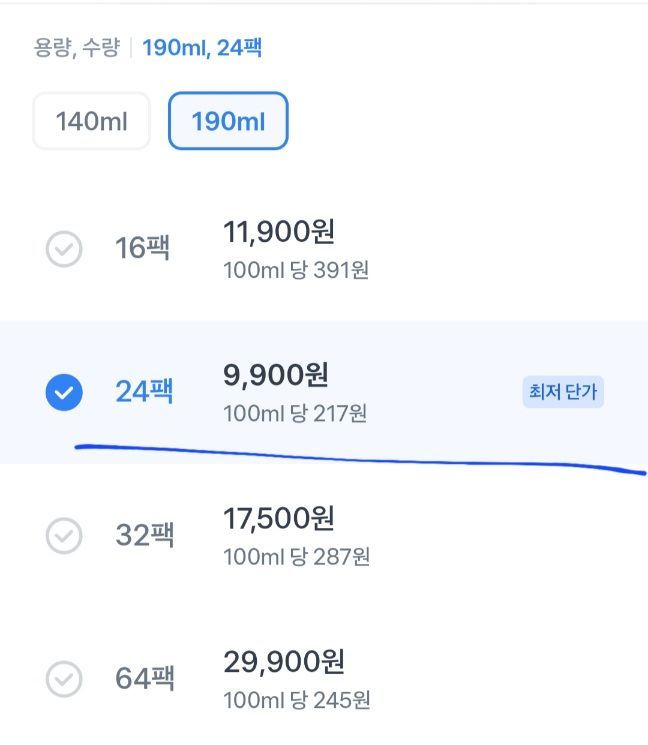This screenshot has height=745, width=648.
Task: Tap the 16팩 label
Action: coord(142,249)
